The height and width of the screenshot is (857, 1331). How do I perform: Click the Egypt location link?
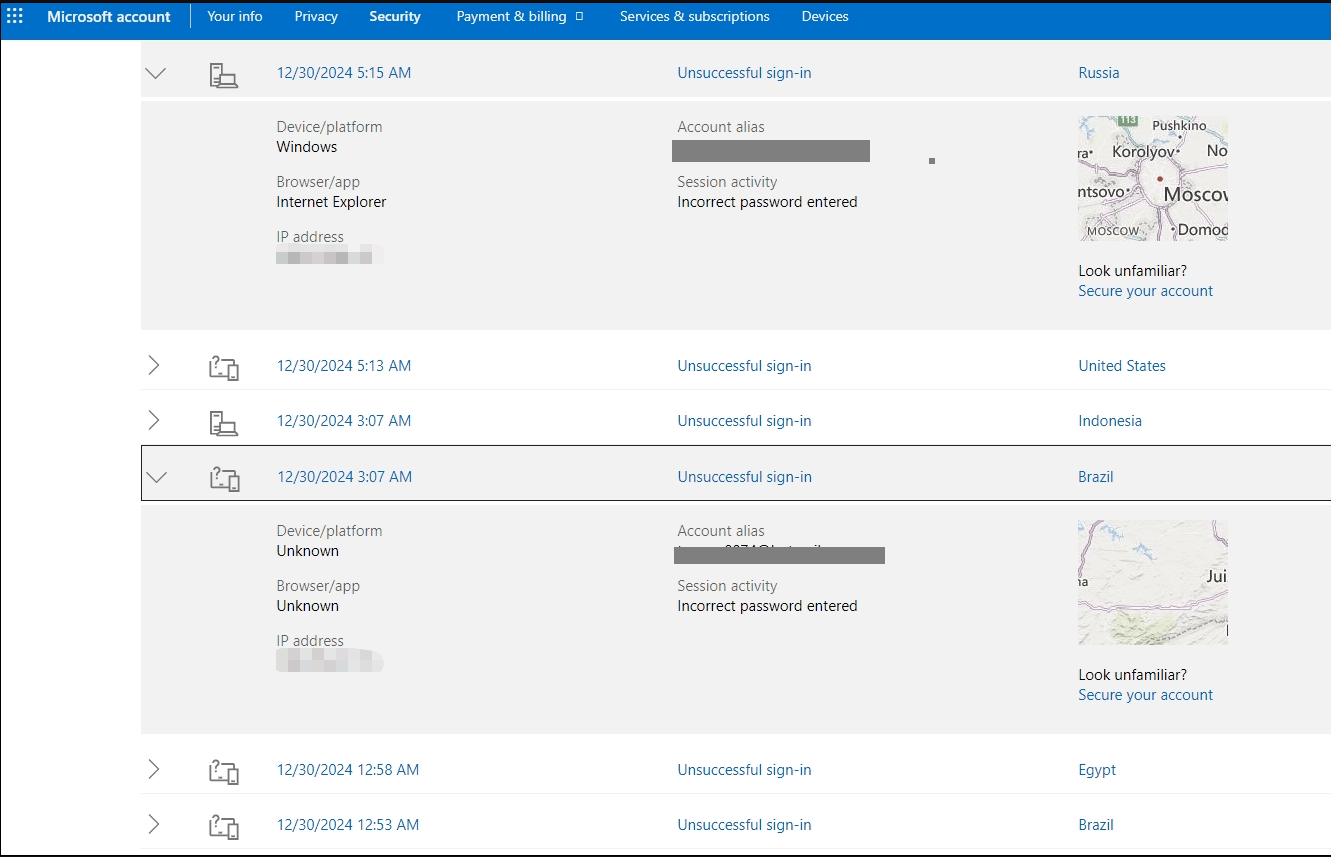tap(1097, 770)
